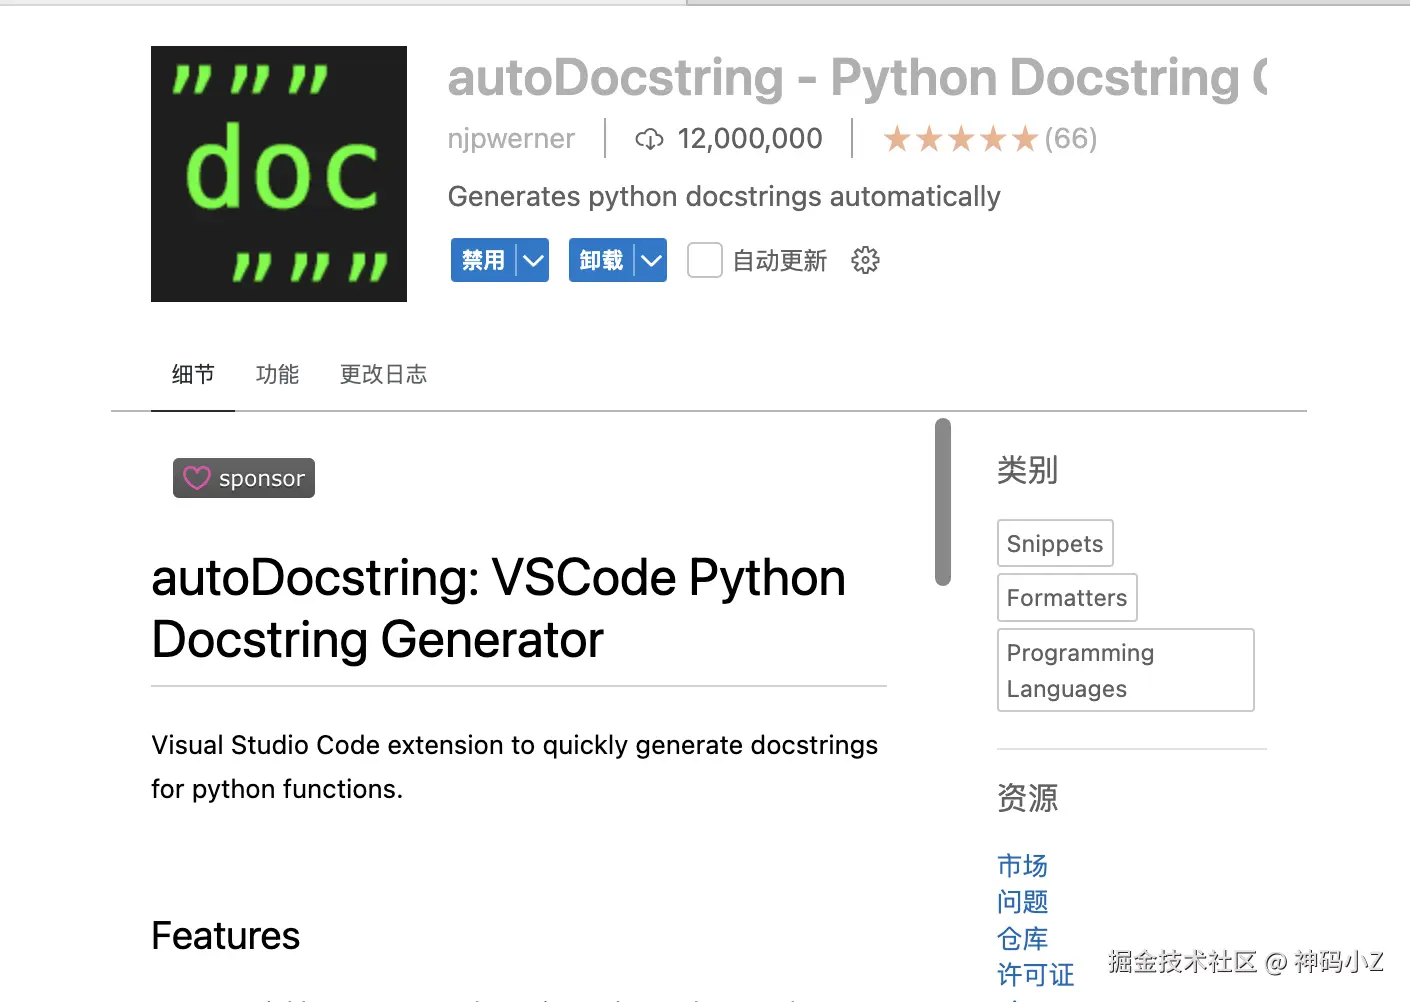Image resolution: width=1410 pixels, height=1002 pixels.
Task: Click the details pane vertical scrollbar
Action: pos(942,502)
